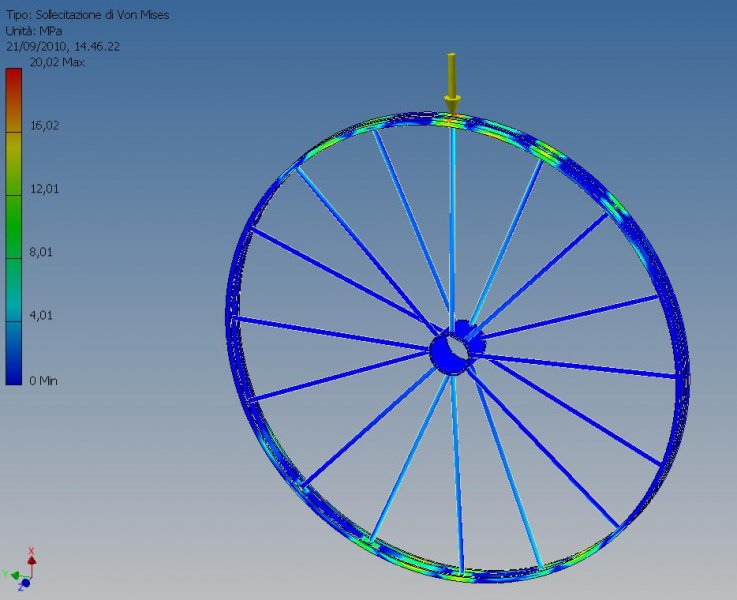Click the Von Mises color legend bar
The width and height of the screenshot is (737, 600).
click(14, 227)
